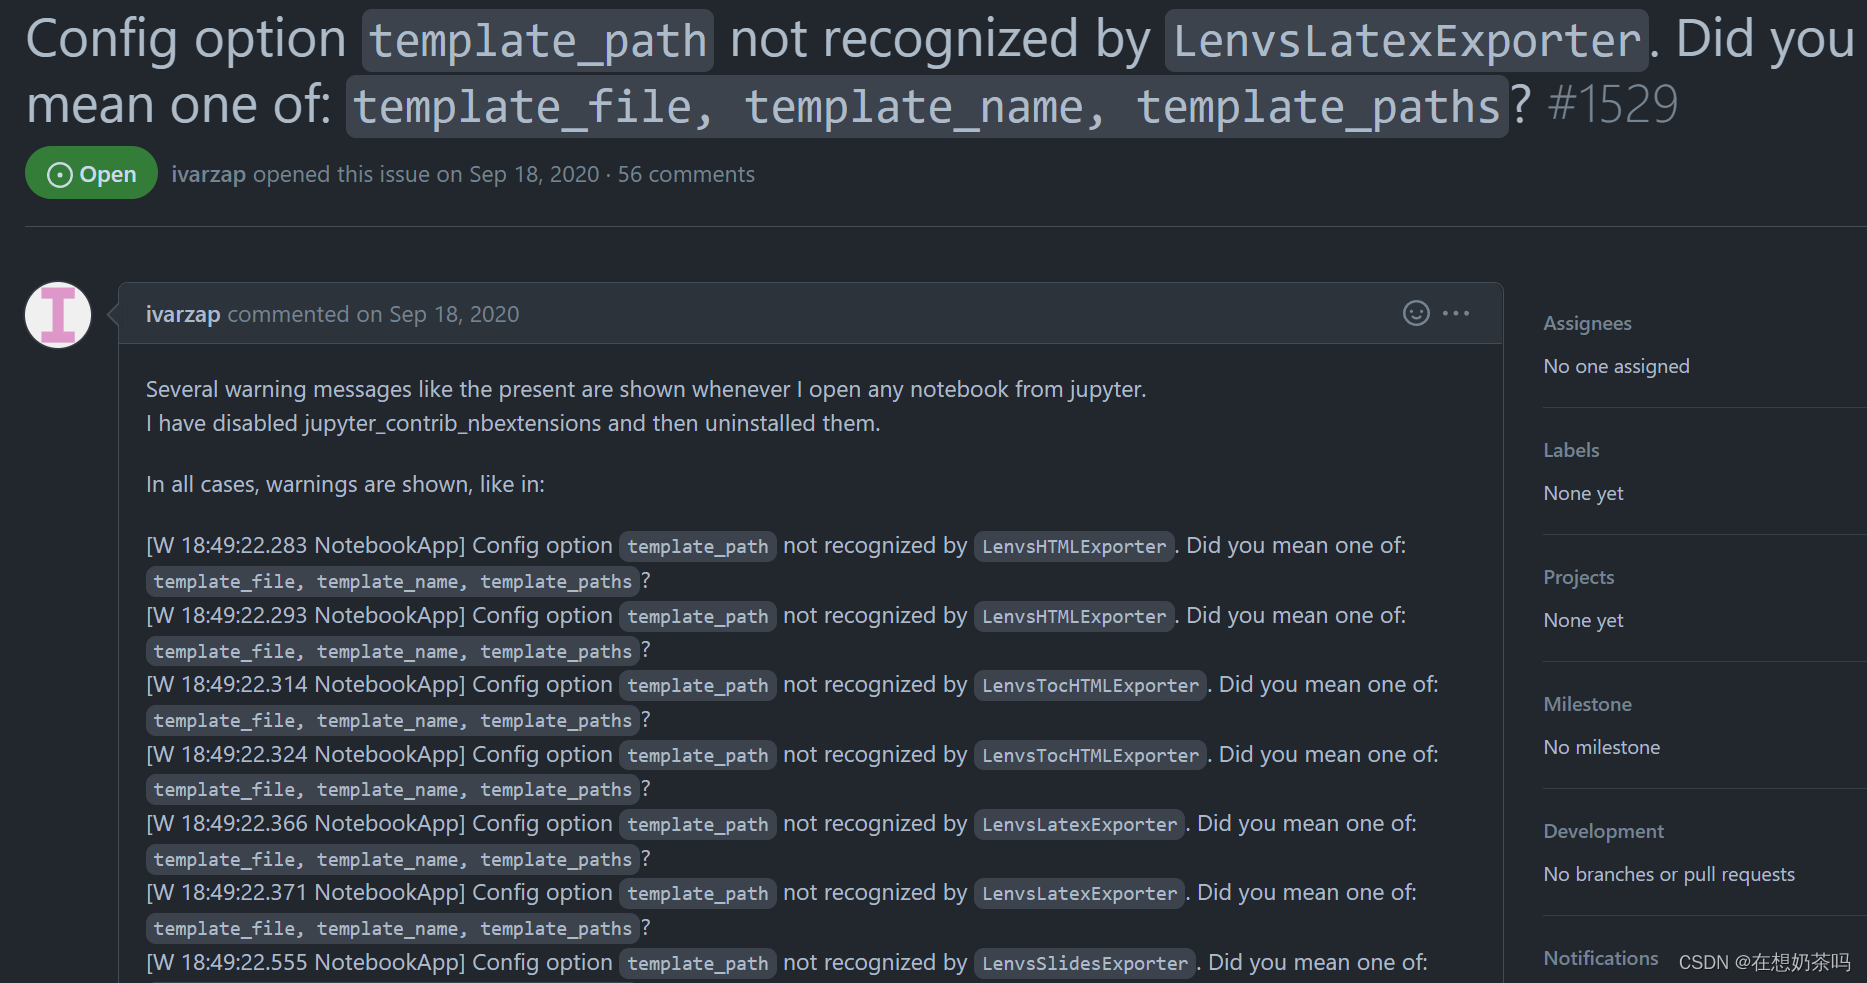Viewport: 1867px width, 983px height.
Task: Click the issue number #1529
Action: 1612,104
